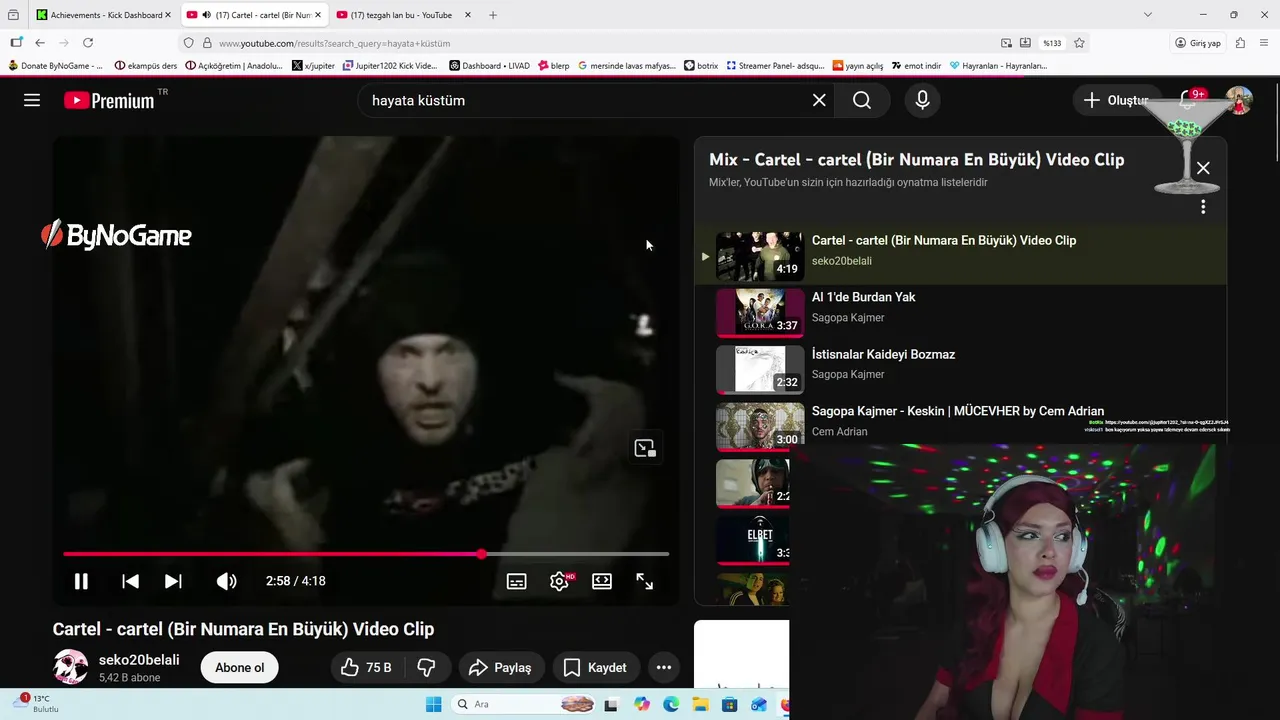This screenshot has height=720, width=1280.
Task: Open more actions ellipsis under video
Action: coord(664,668)
